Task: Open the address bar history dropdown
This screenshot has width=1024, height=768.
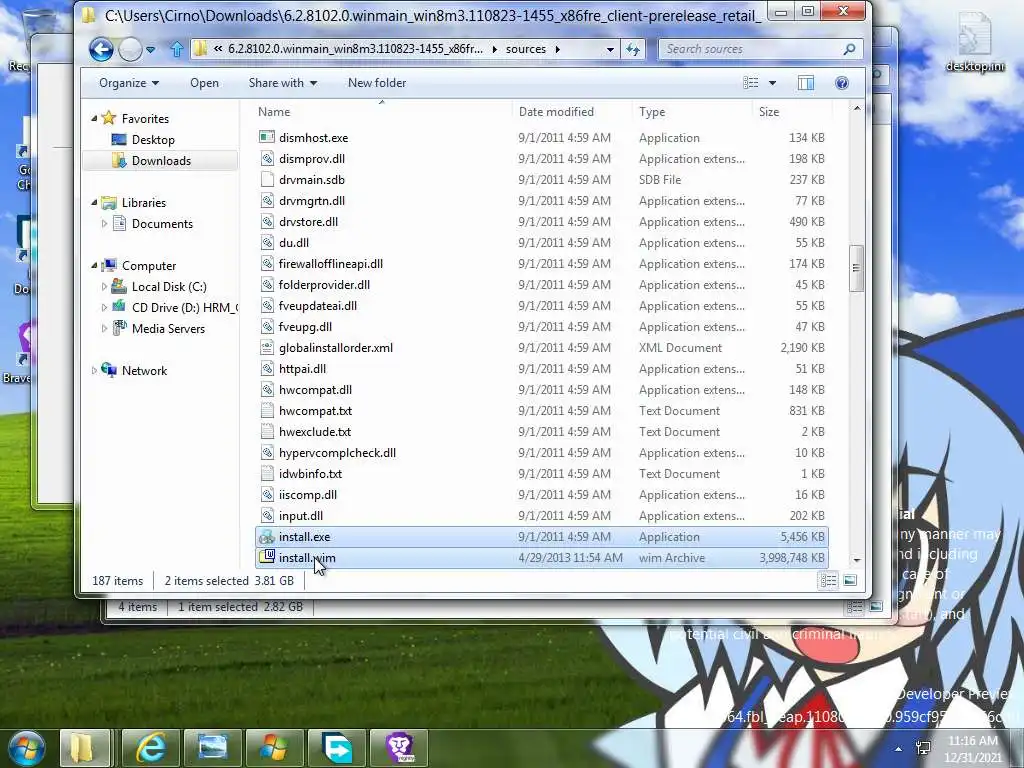Action: tap(610, 50)
